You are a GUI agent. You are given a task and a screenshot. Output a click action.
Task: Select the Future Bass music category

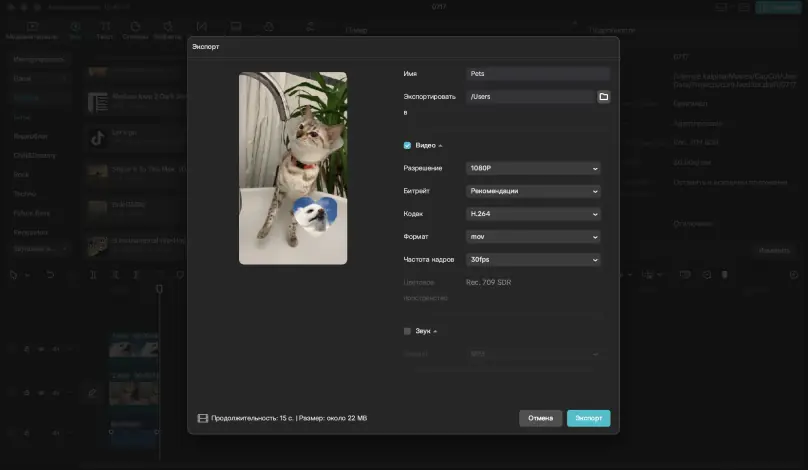click(x=31, y=213)
